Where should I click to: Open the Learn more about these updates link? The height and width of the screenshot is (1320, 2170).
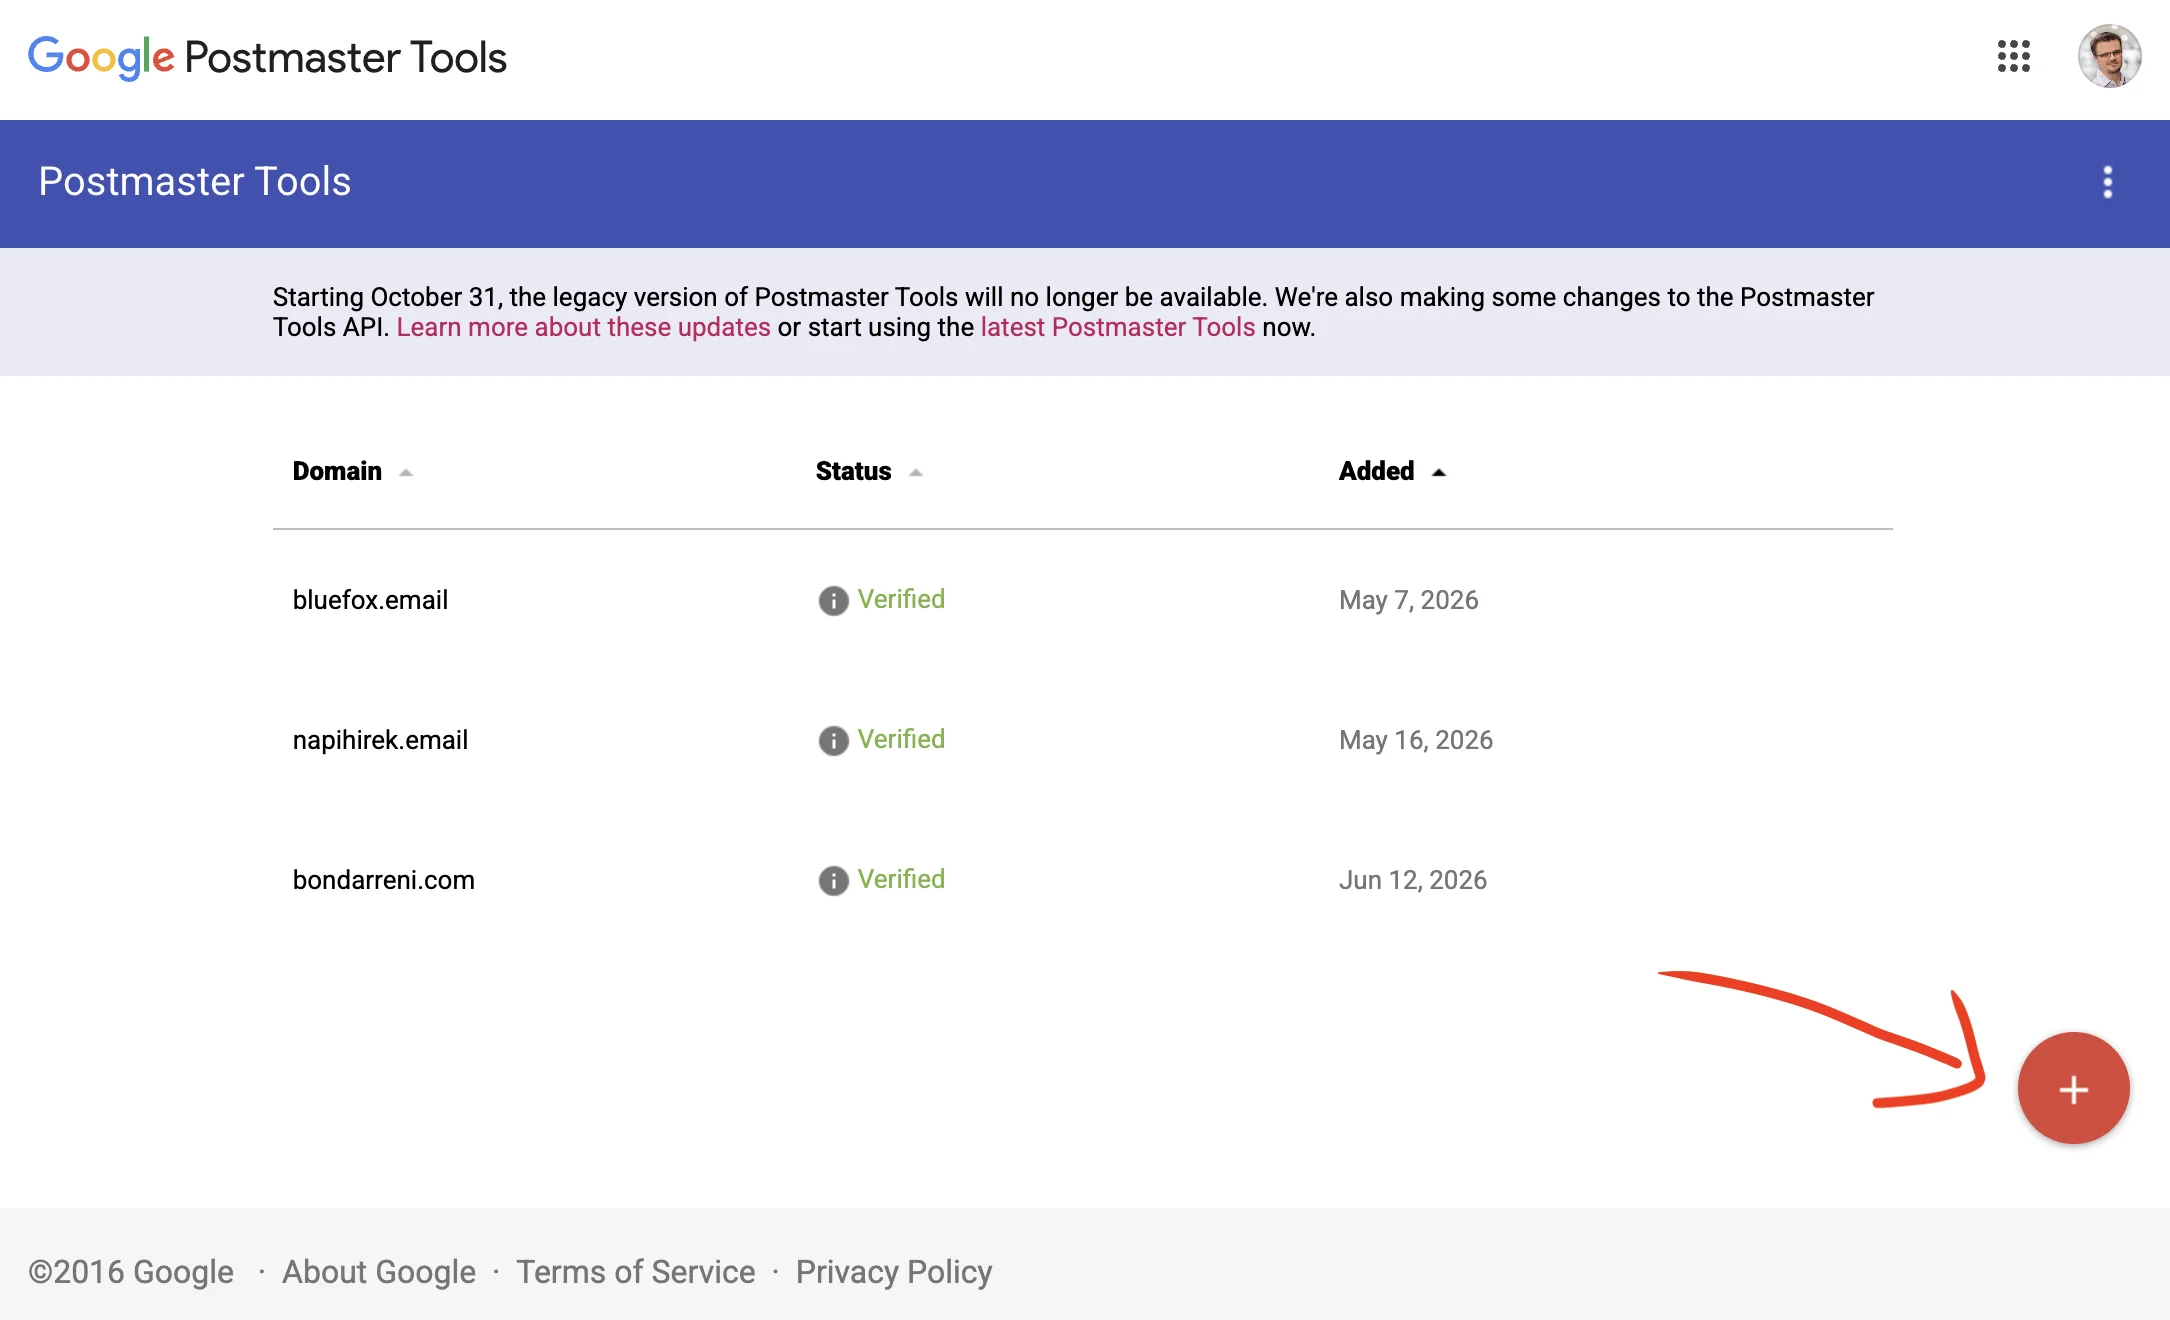583,327
